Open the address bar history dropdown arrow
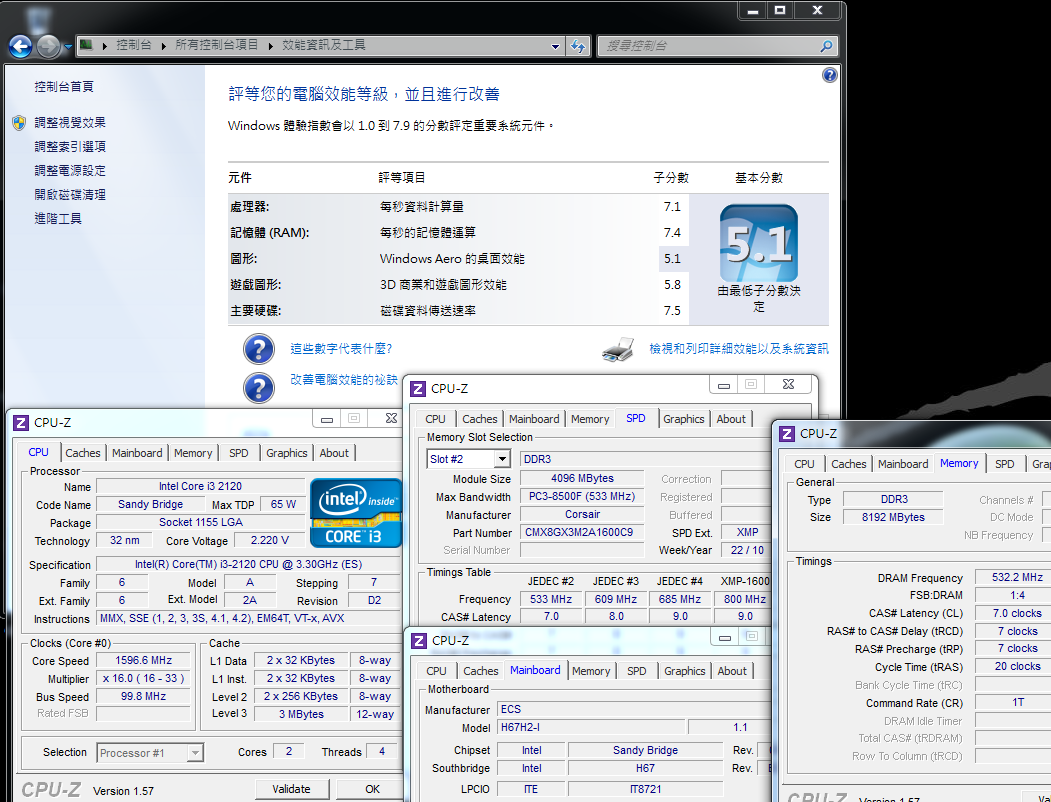This screenshot has height=802, width=1051. tap(556, 46)
